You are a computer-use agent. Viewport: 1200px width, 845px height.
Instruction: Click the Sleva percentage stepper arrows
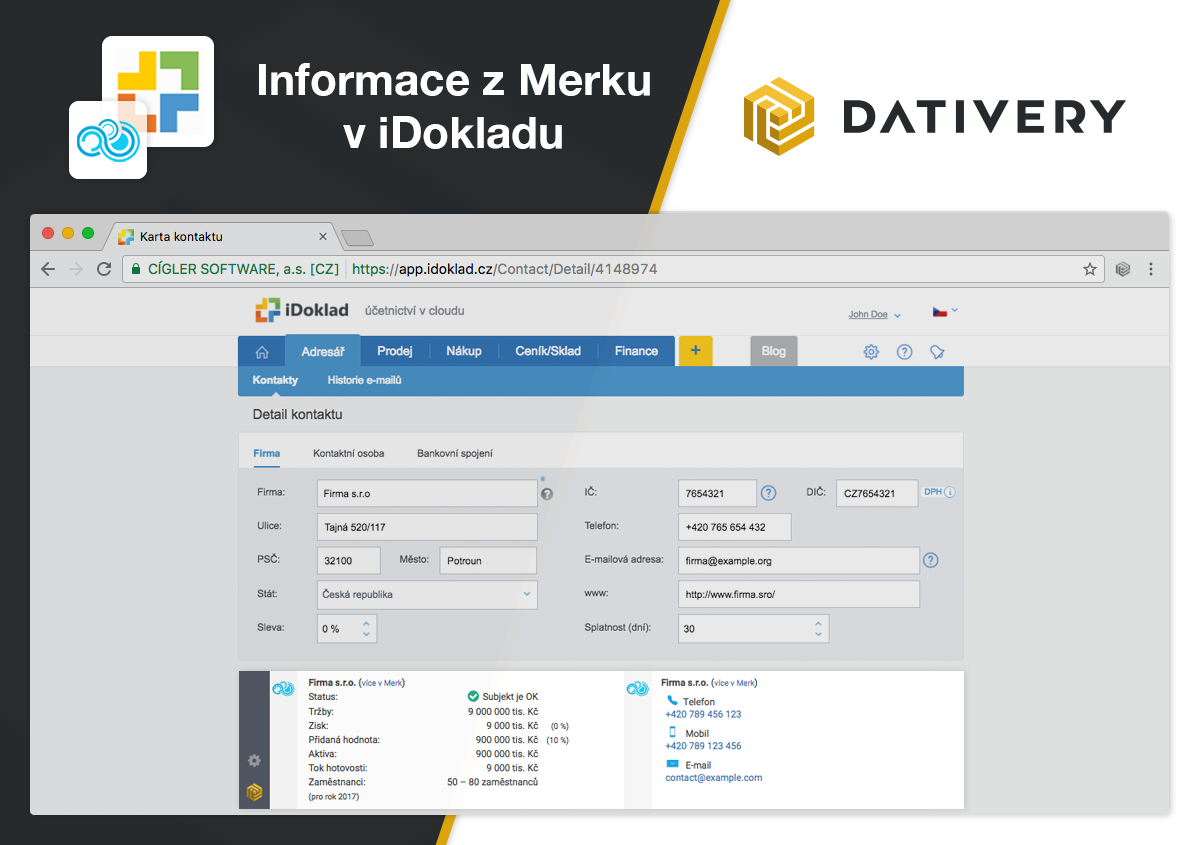coord(366,629)
